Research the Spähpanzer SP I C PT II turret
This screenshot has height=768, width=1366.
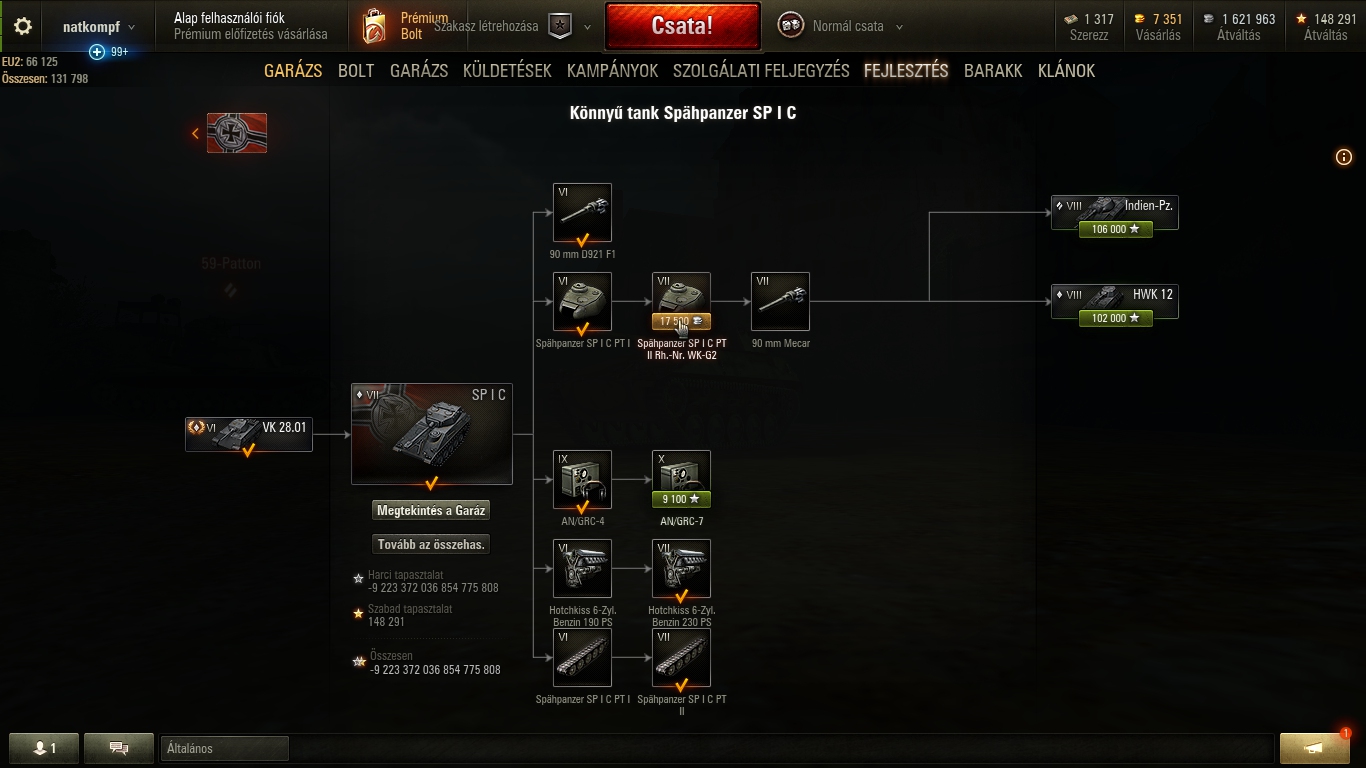[681, 301]
